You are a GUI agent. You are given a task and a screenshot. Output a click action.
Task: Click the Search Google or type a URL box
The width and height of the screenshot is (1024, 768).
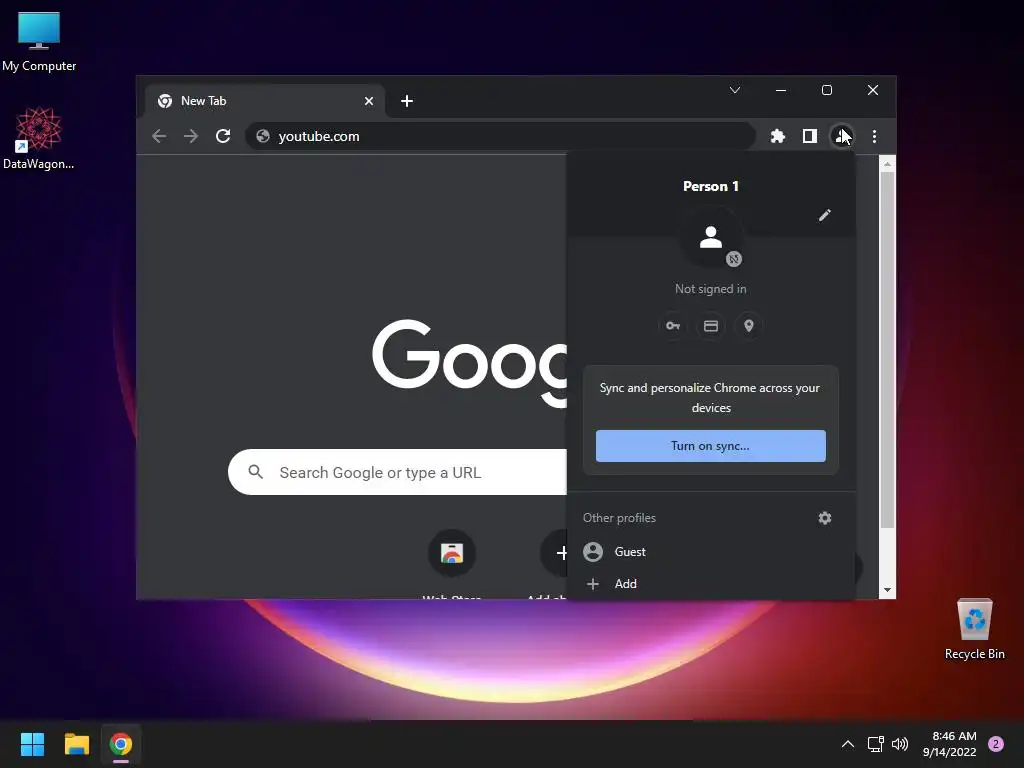tap(397, 472)
